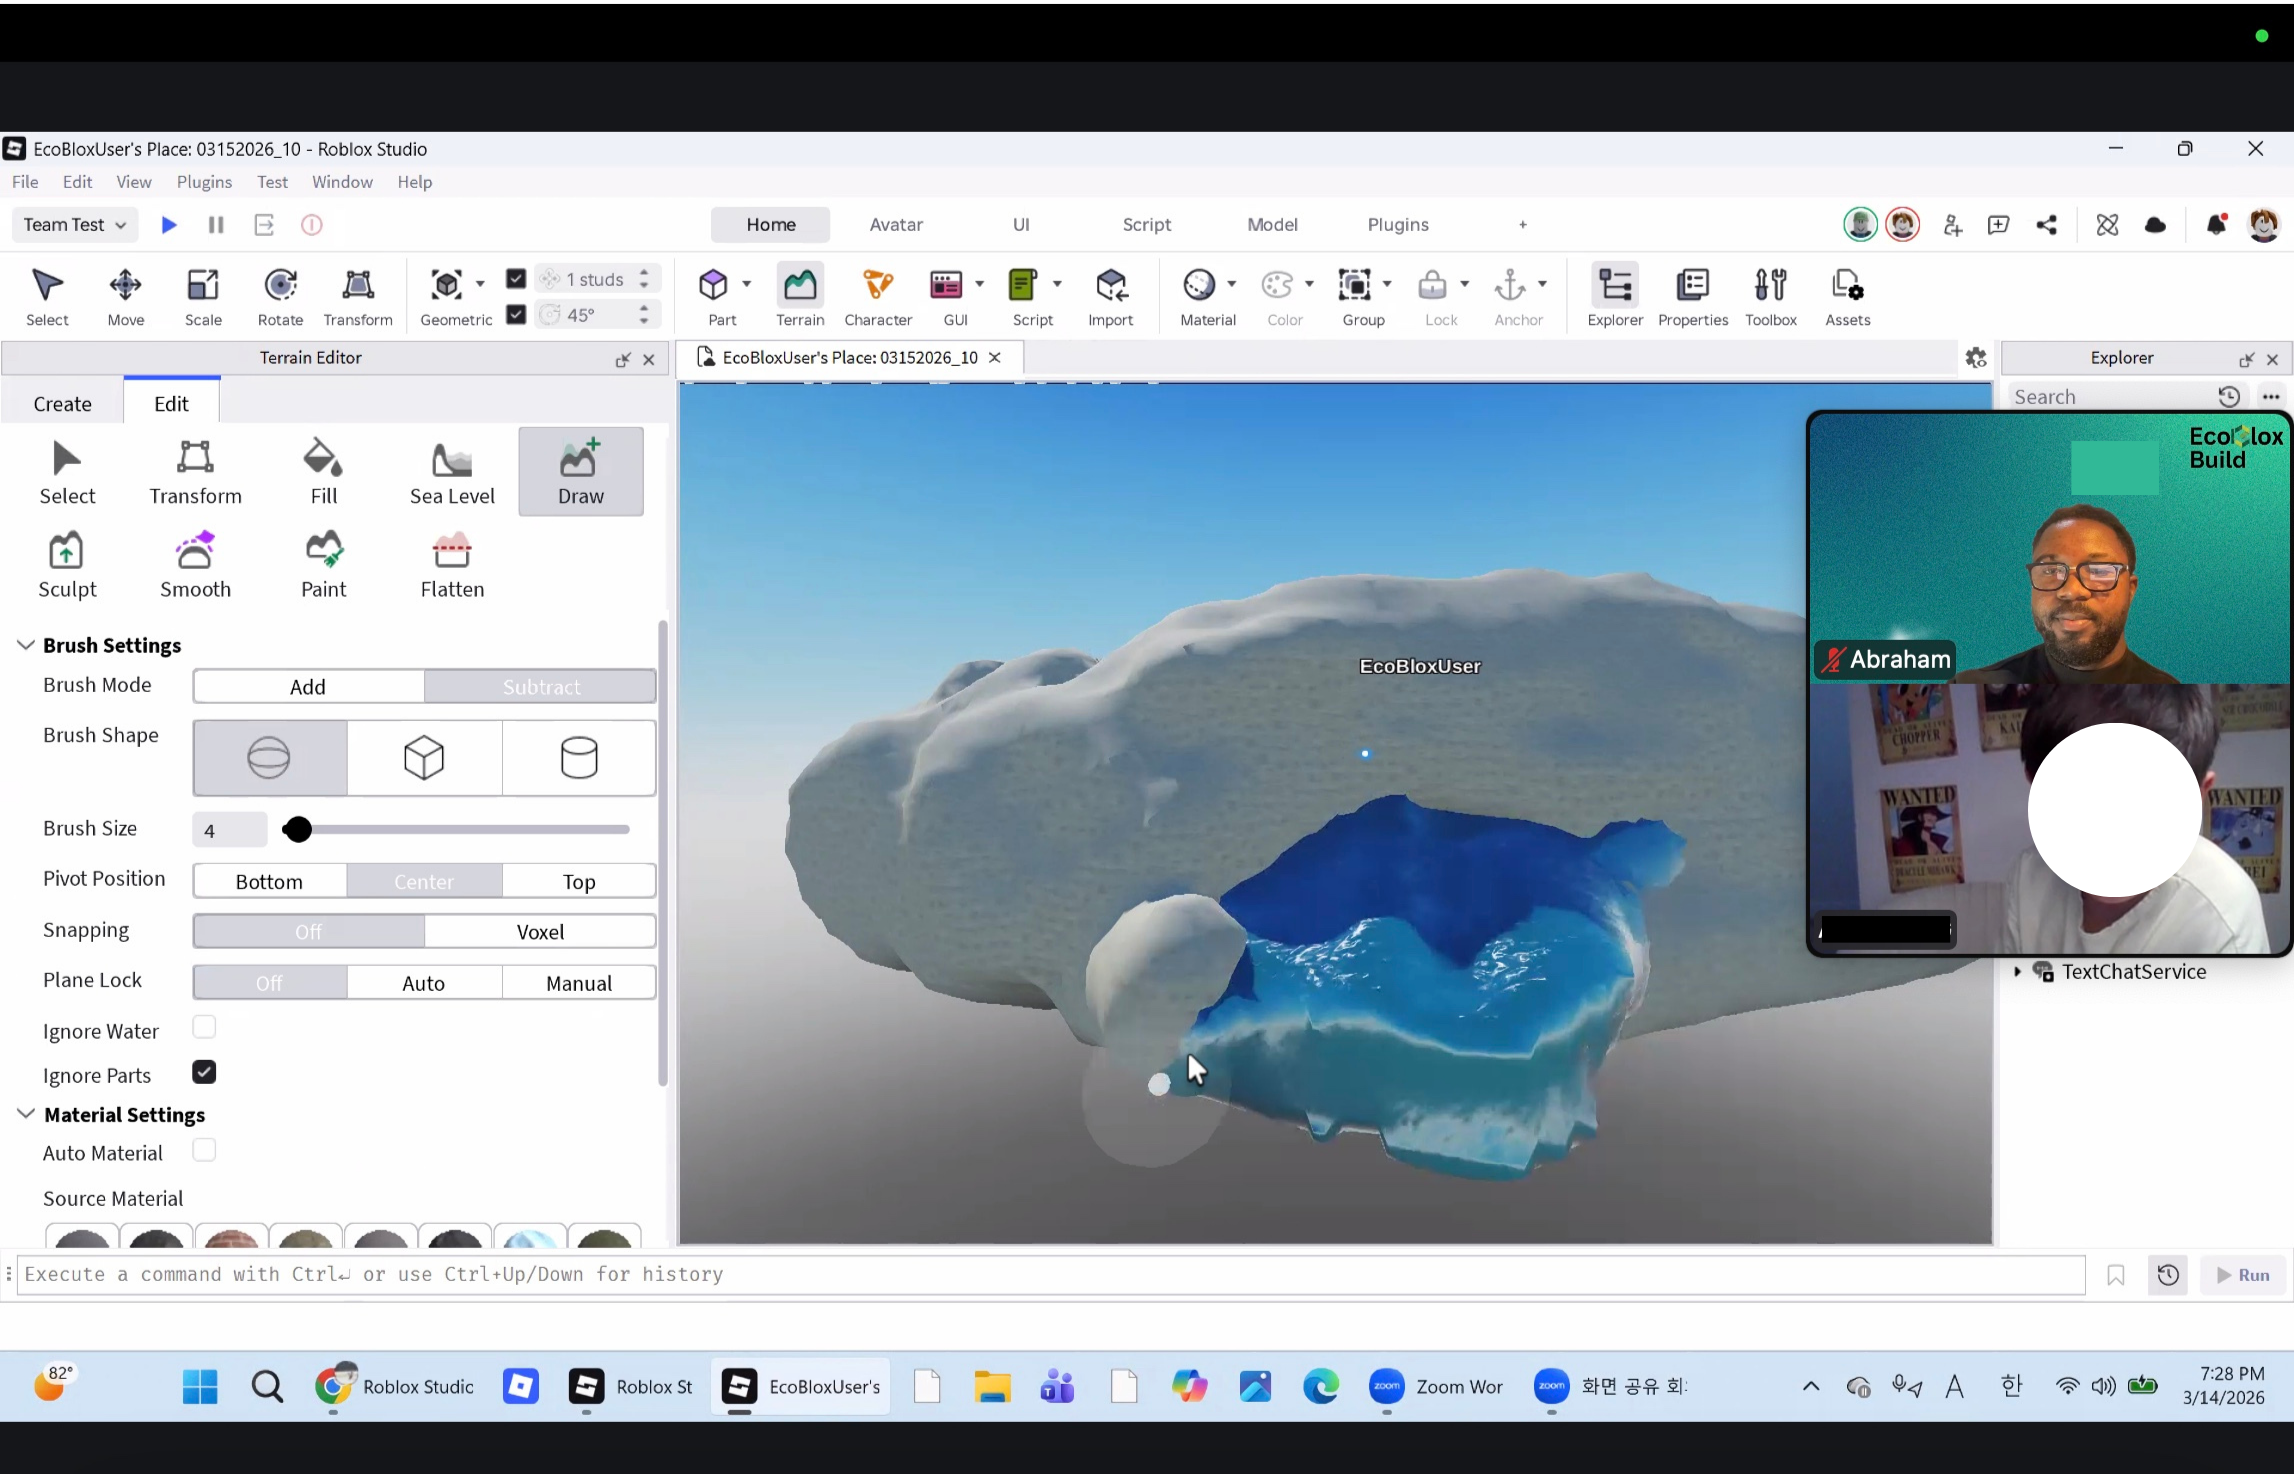
Task: Set Brush Mode to Add
Action: point(308,687)
